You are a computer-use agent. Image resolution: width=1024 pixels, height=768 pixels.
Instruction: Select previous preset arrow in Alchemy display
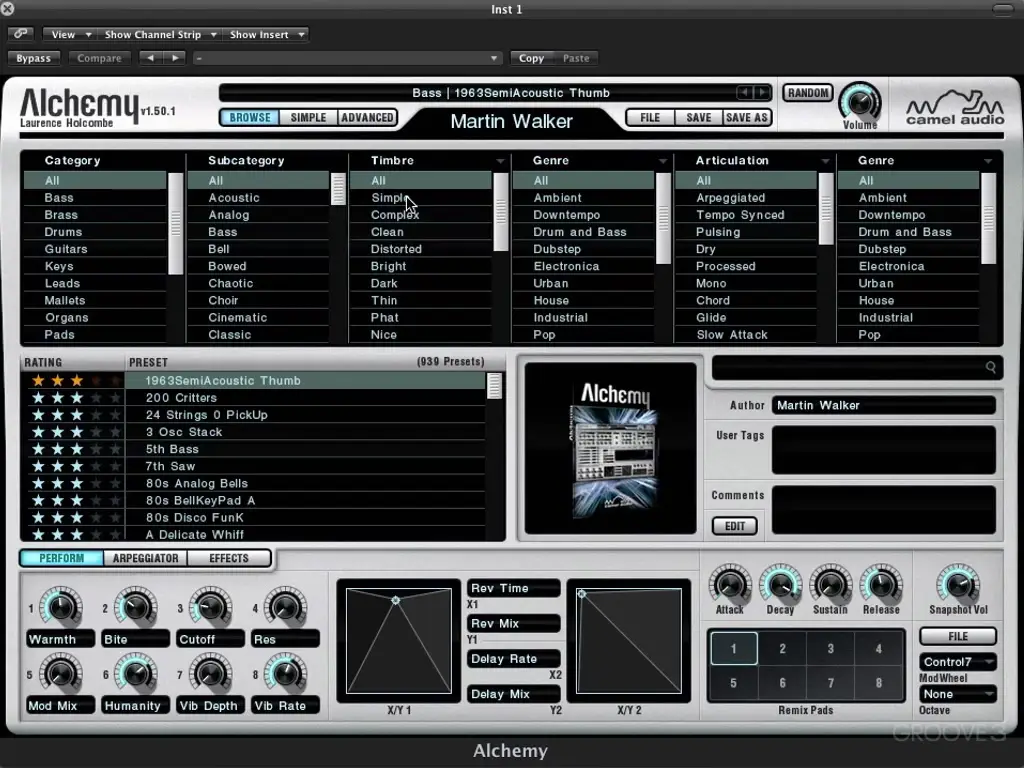click(744, 93)
